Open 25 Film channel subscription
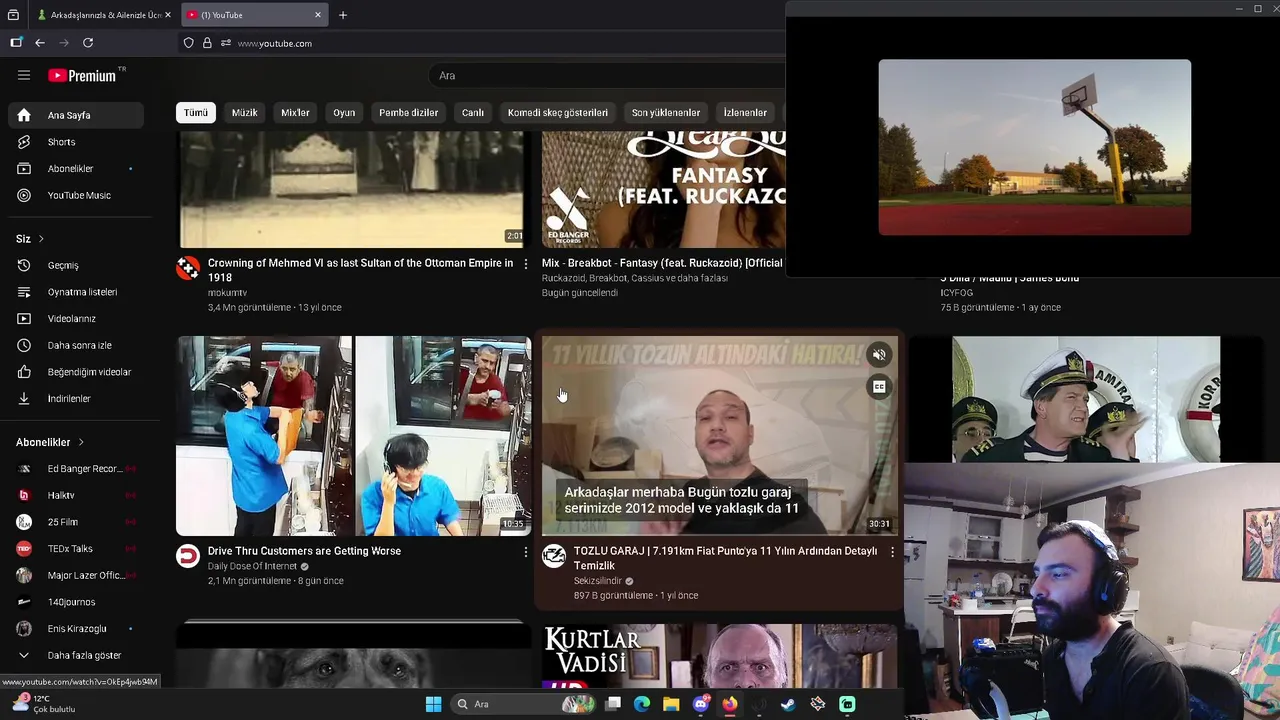This screenshot has width=1280, height=720. 76,522
